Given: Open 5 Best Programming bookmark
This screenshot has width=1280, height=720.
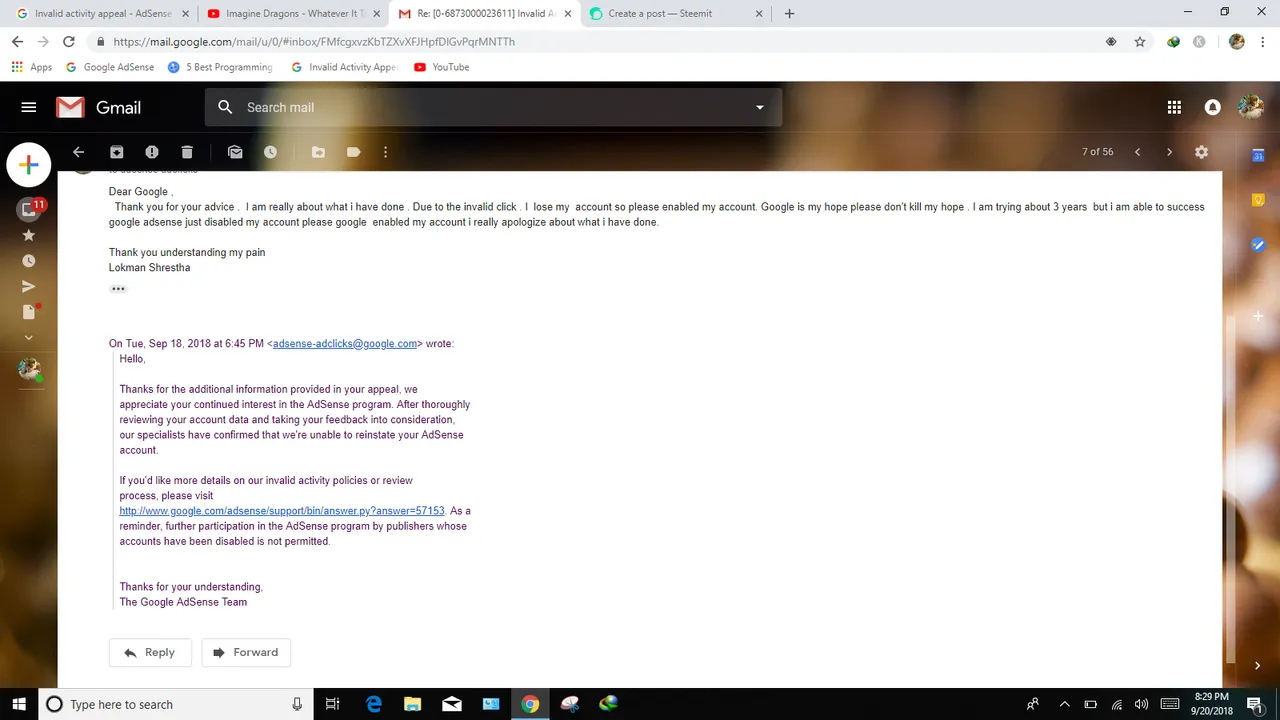Looking at the screenshot, I should [220, 67].
